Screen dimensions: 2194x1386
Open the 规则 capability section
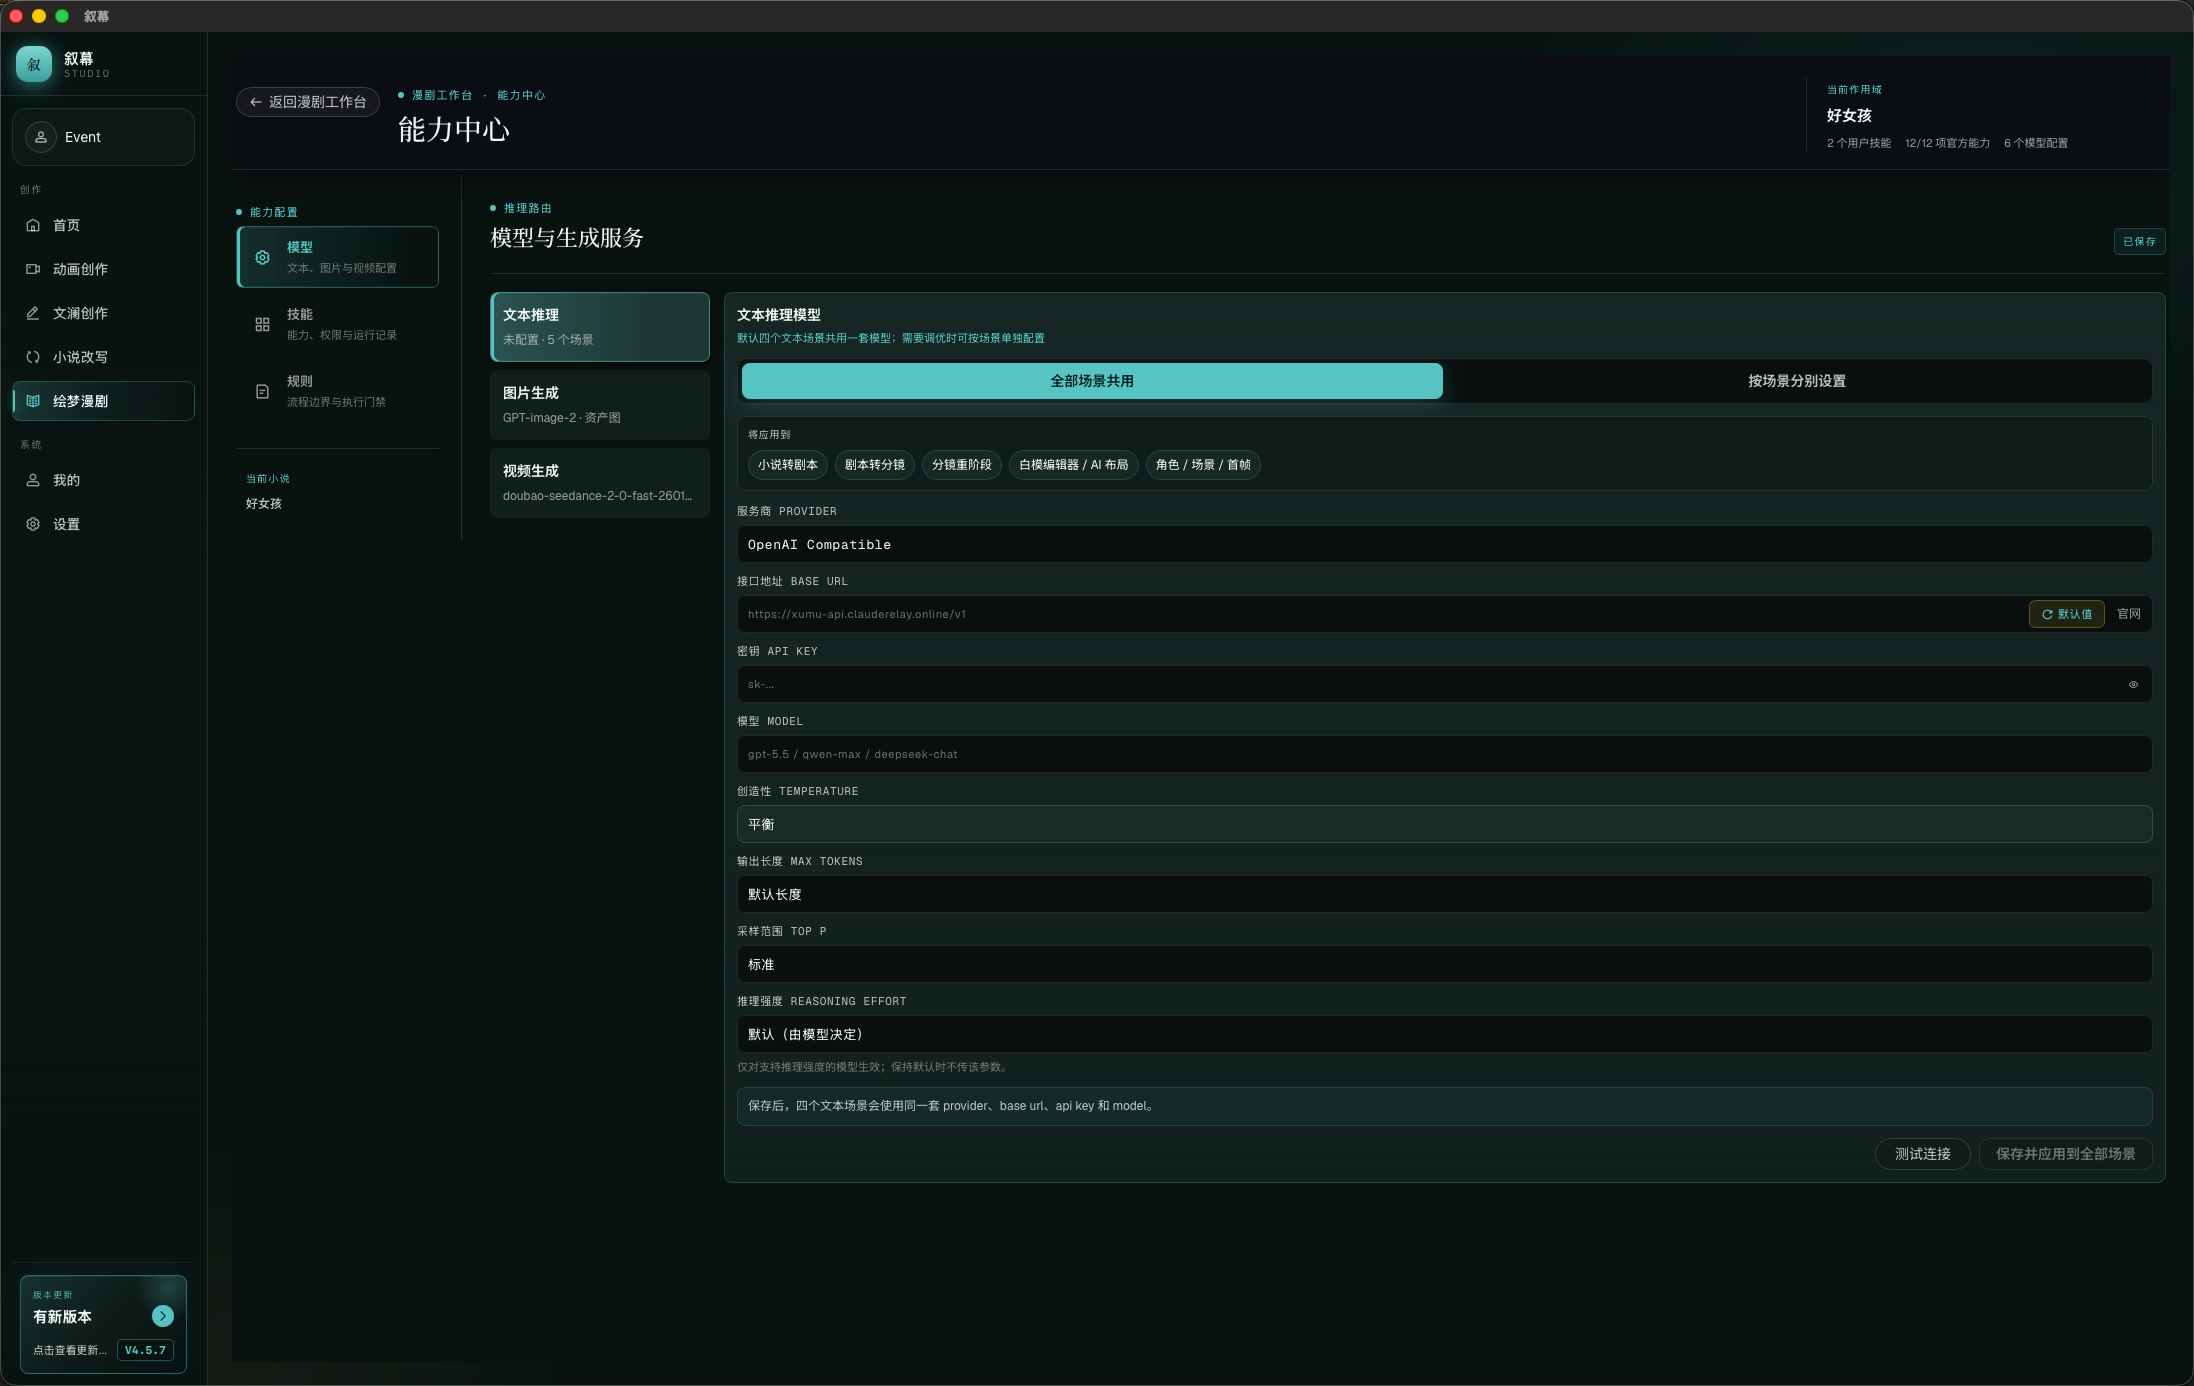pos(338,391)
